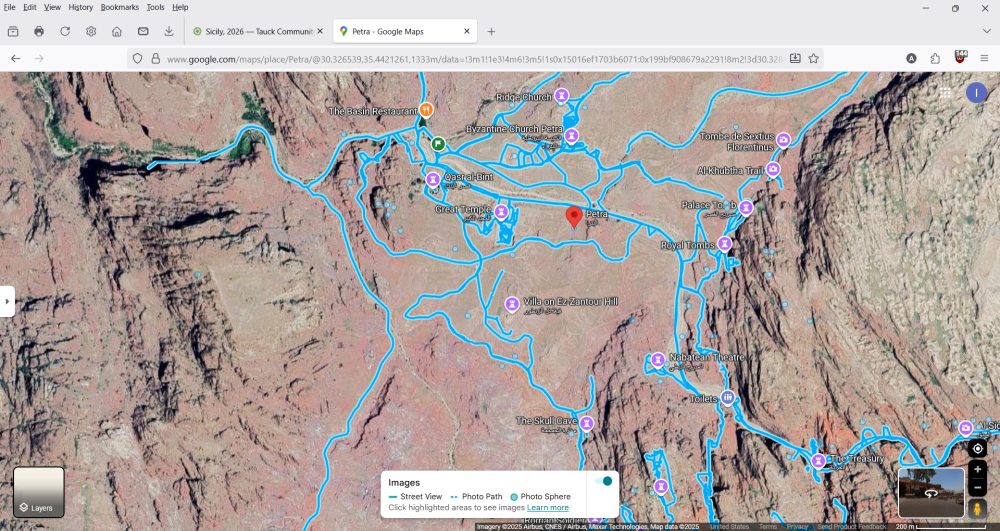Image resolution: width=1000 pixels, height=531 pixels.
Task: Open the History menu
Action: click(80, 7)
